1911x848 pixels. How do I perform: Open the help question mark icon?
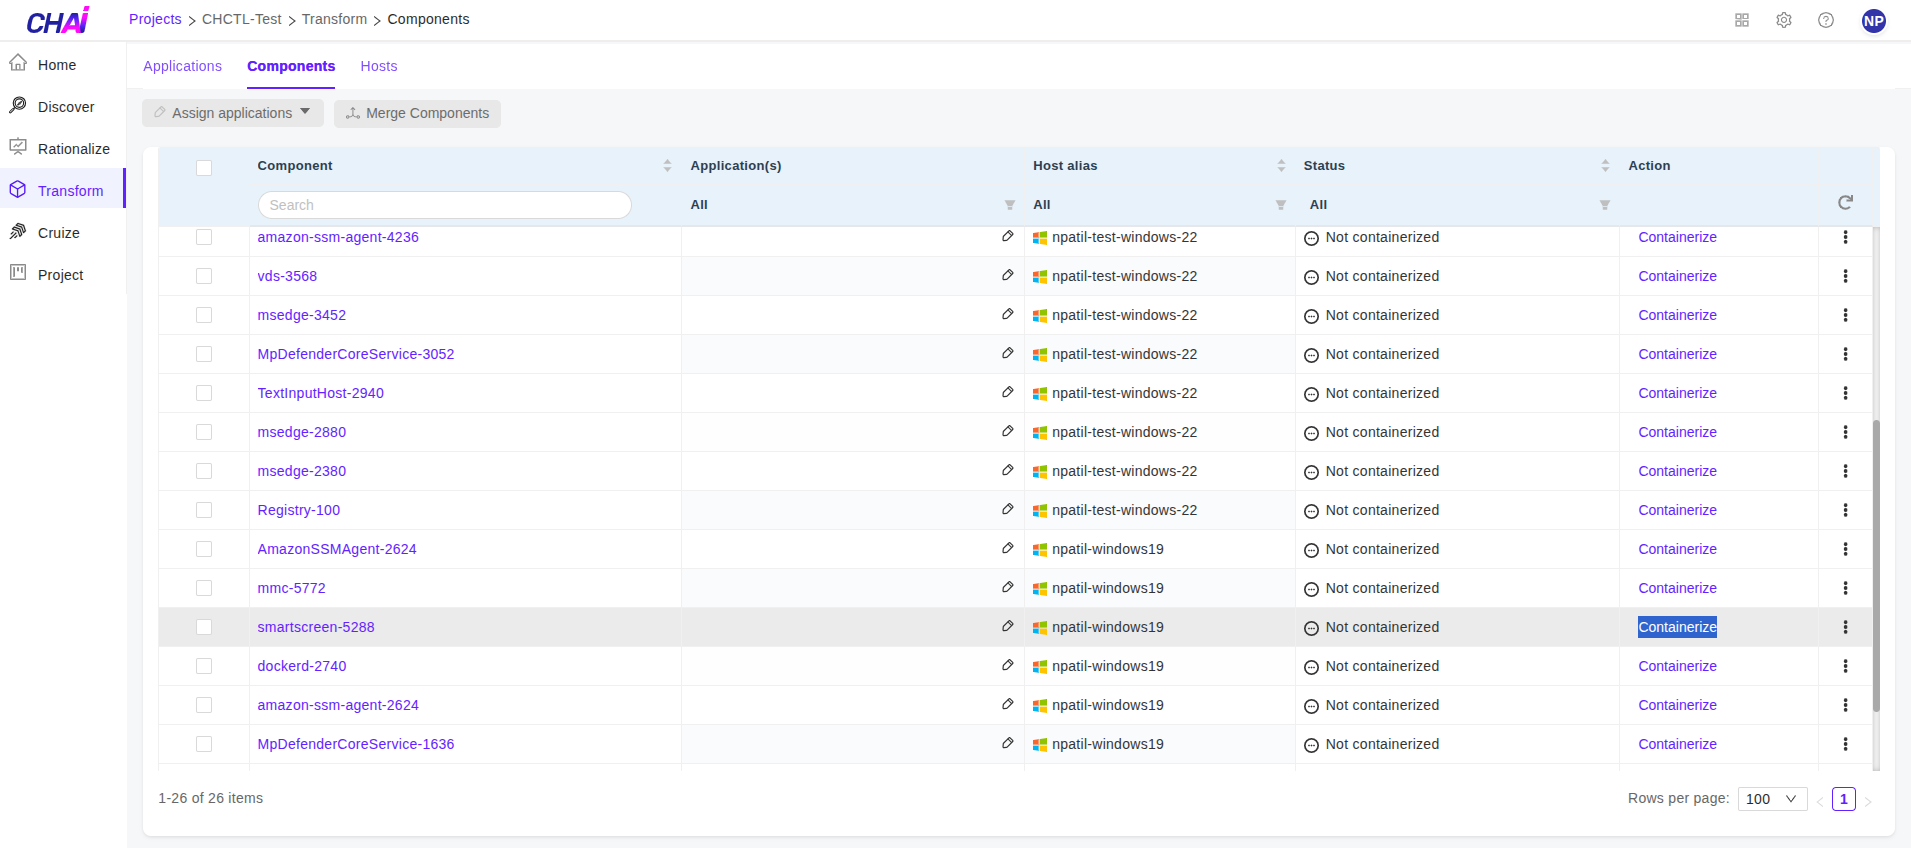point(1826,20)
